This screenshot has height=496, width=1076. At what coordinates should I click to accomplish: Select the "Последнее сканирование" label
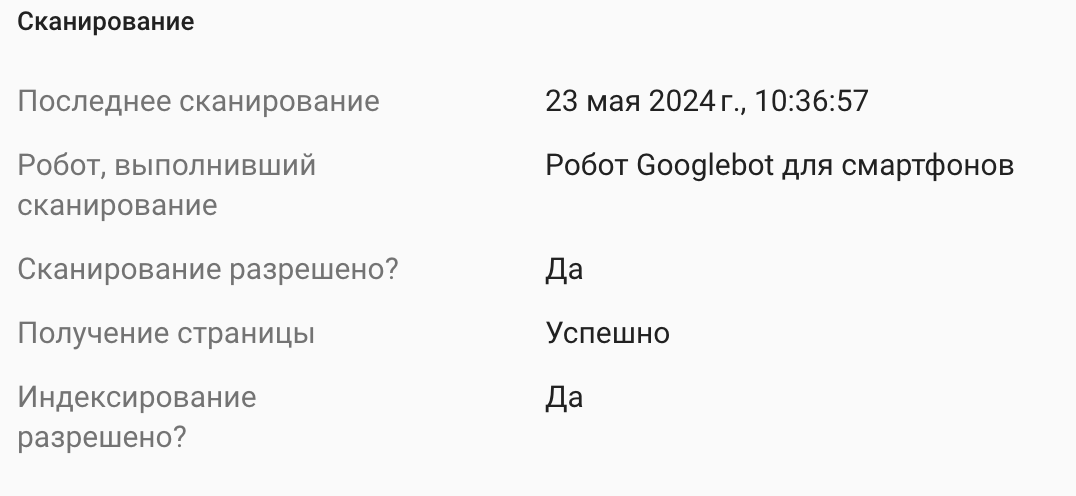pyautogui.click(x=199, y=101)
